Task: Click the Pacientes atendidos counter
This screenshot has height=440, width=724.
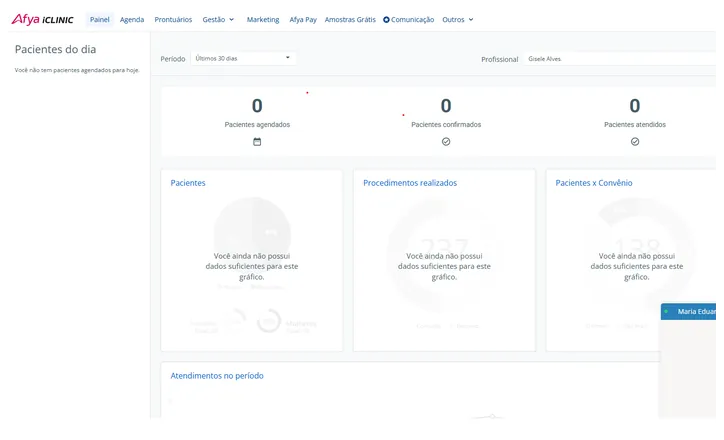Action: (635, 106)
